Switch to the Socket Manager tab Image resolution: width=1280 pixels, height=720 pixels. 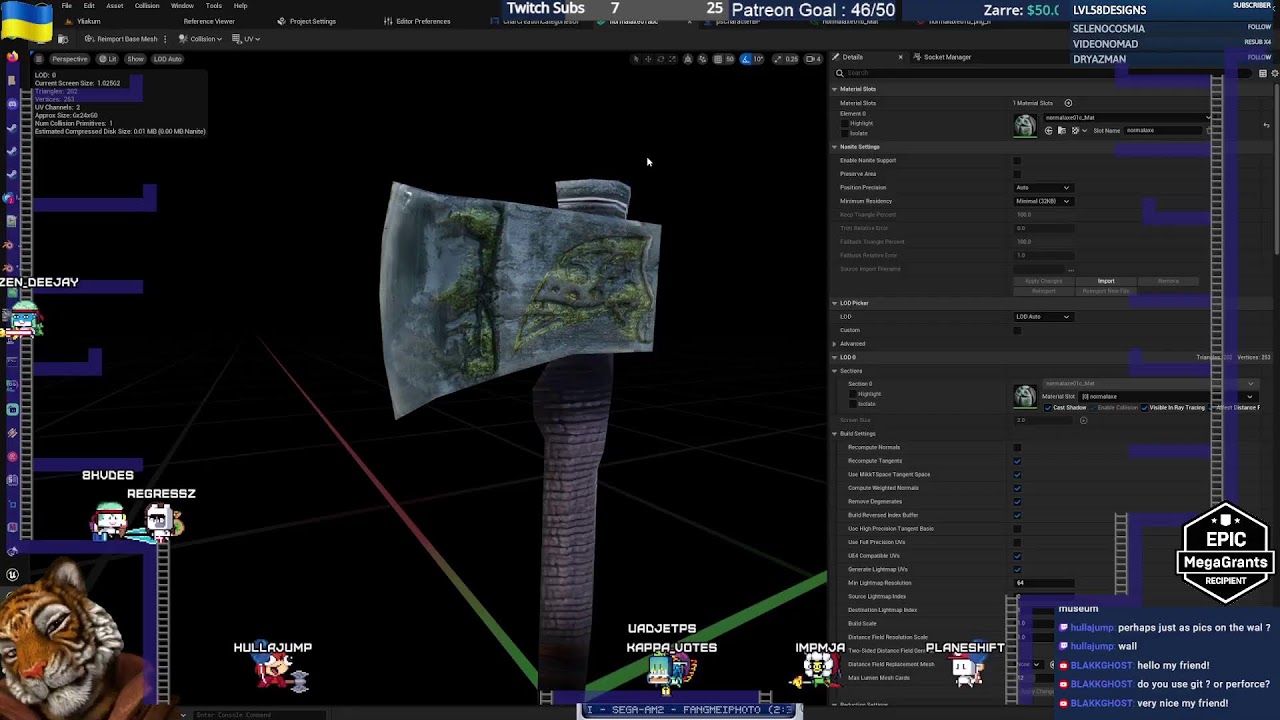coord(942,57)
